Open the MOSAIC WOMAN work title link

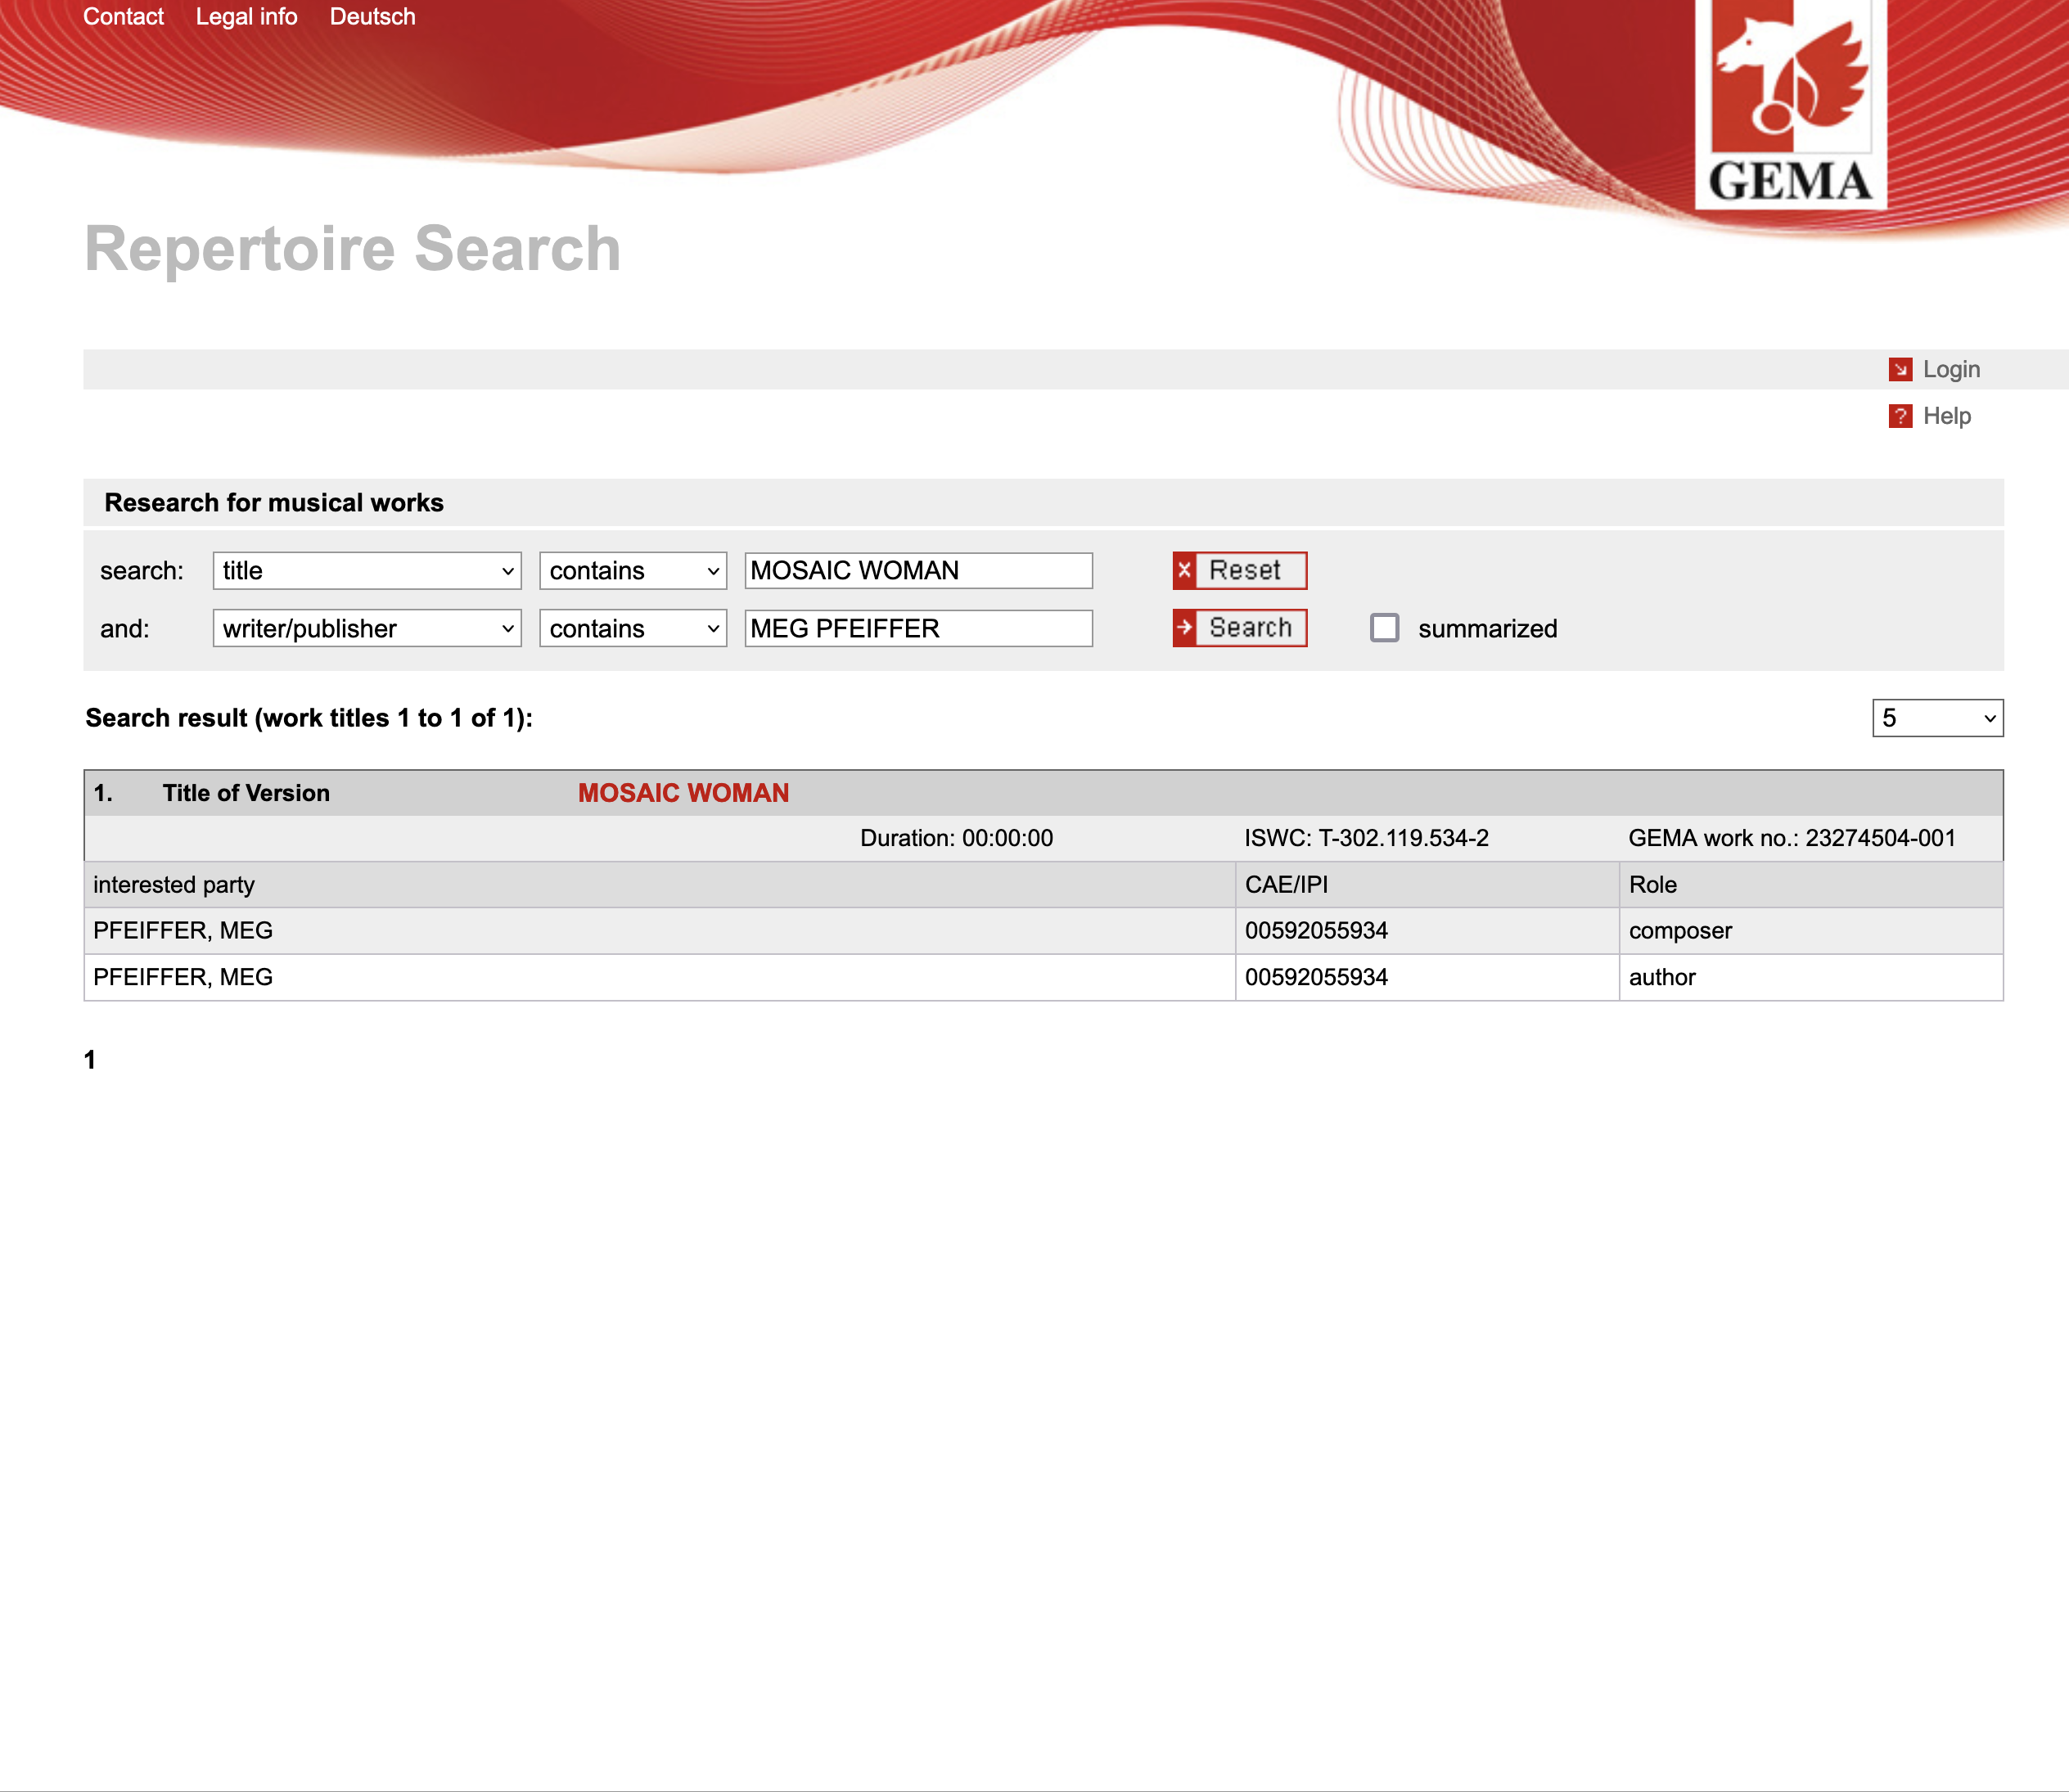683,793
